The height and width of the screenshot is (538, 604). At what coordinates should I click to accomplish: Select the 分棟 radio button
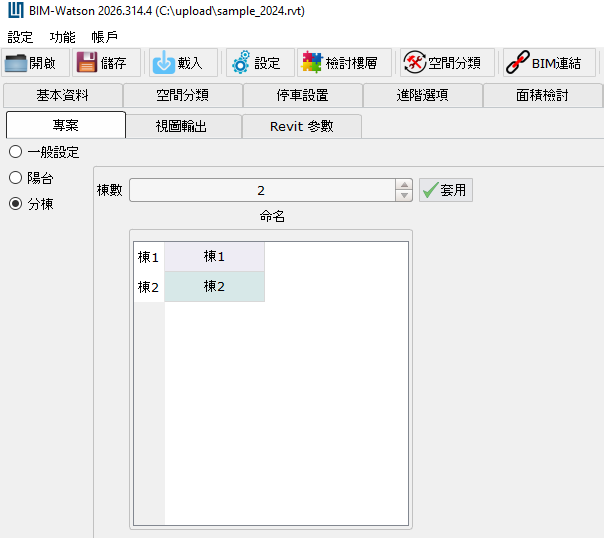point(15,204)
